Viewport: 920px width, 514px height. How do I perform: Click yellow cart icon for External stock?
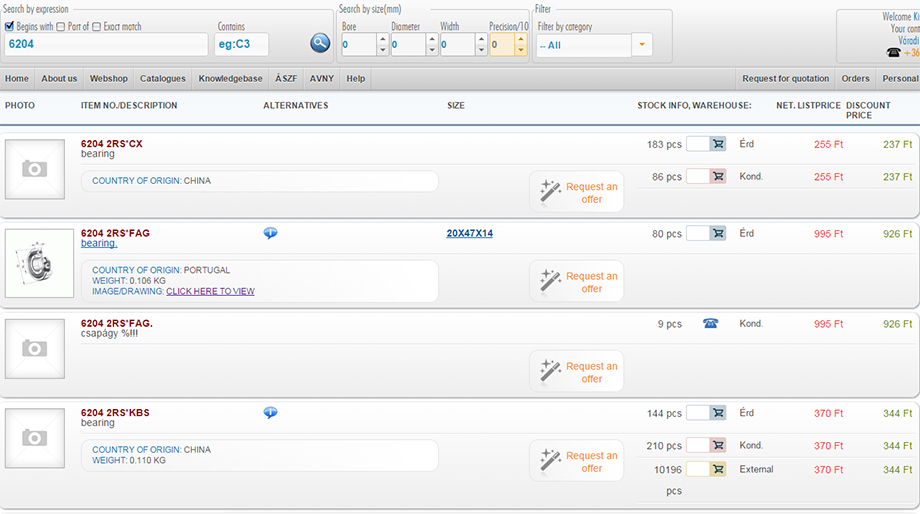tap(717, 469)
